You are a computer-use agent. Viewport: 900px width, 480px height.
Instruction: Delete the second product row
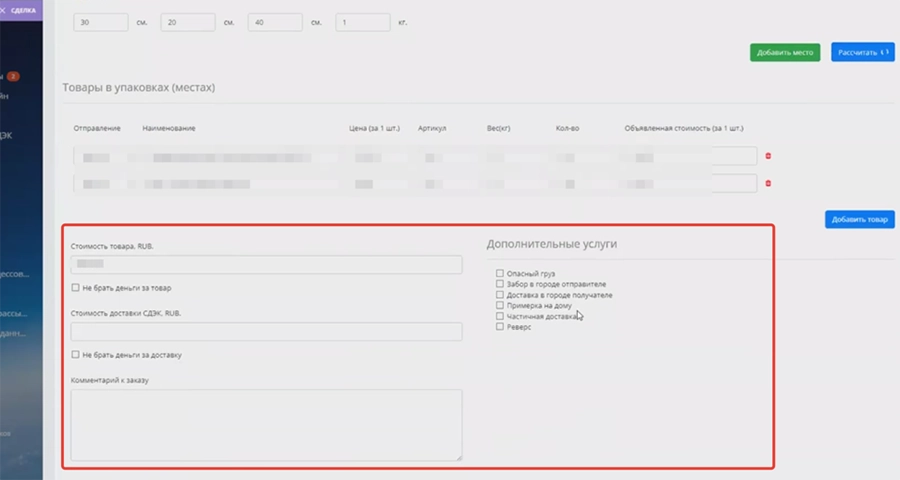tap(768, 183)
